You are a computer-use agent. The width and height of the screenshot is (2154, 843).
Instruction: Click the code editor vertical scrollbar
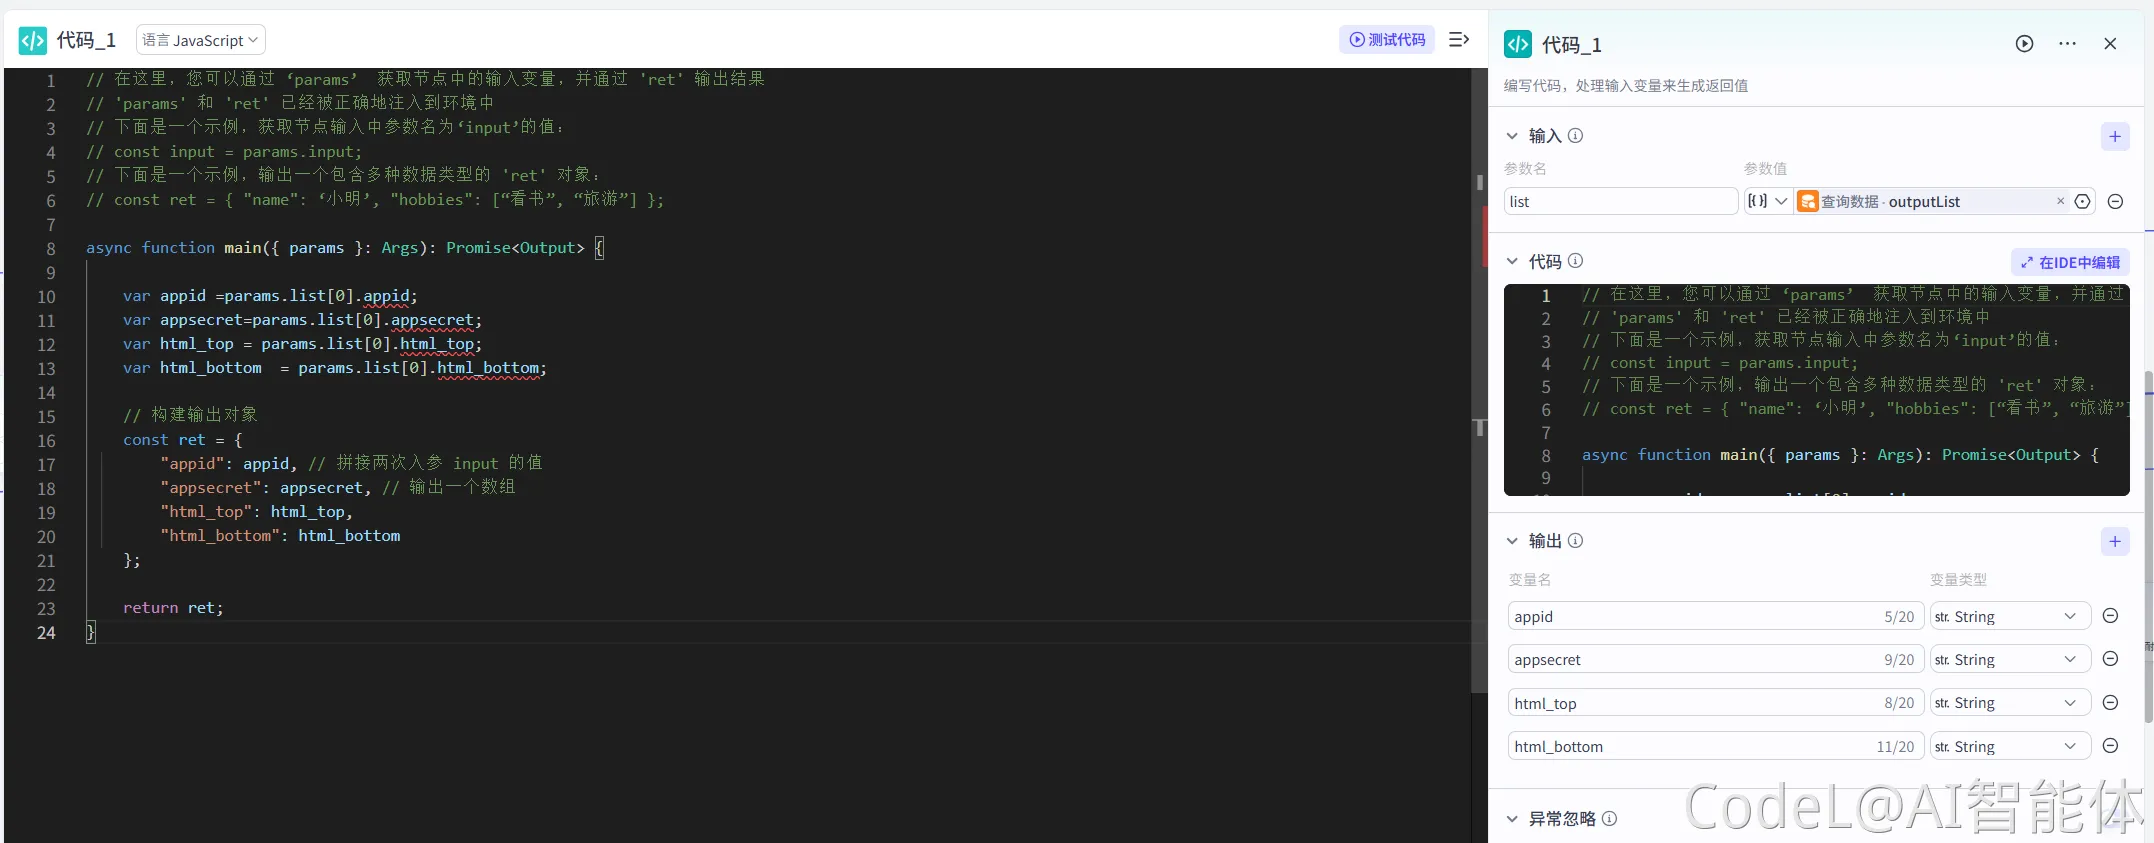click(1479, 380)
